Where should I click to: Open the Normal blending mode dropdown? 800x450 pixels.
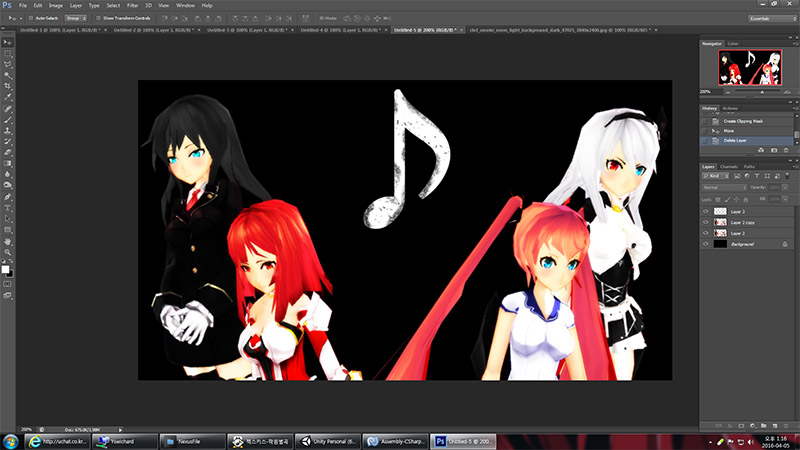pyautogui.click(x=724, y=187)
